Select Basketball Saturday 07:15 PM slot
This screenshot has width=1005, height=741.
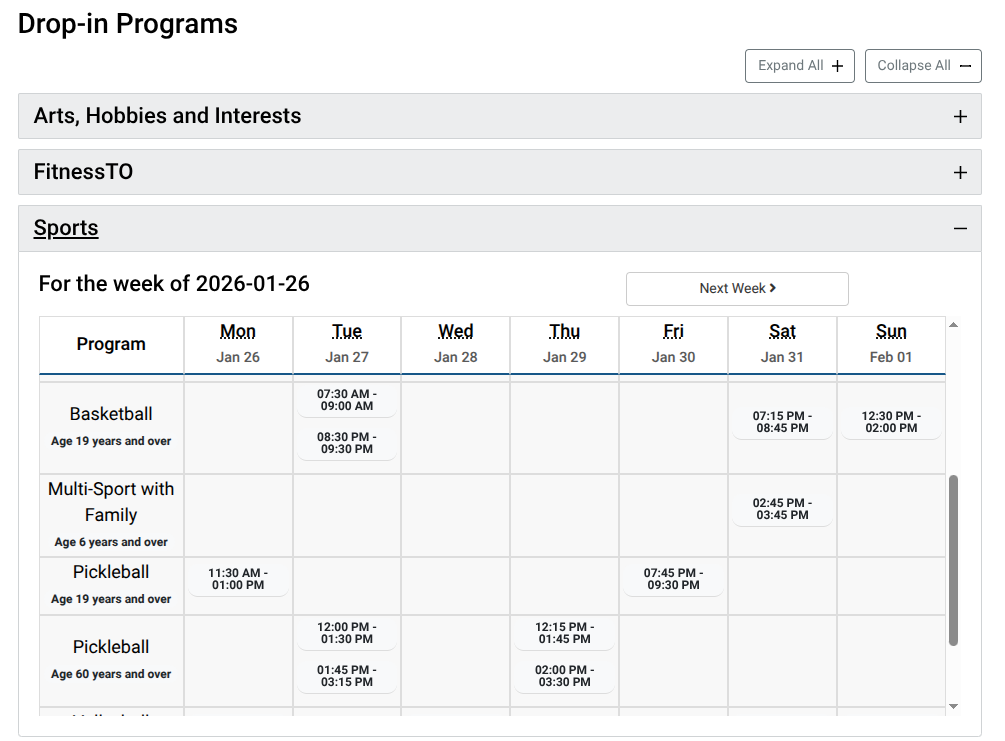point(782,422)
